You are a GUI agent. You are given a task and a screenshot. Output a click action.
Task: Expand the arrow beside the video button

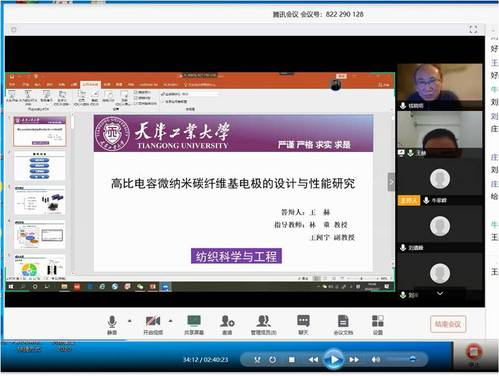coord(170,321)
